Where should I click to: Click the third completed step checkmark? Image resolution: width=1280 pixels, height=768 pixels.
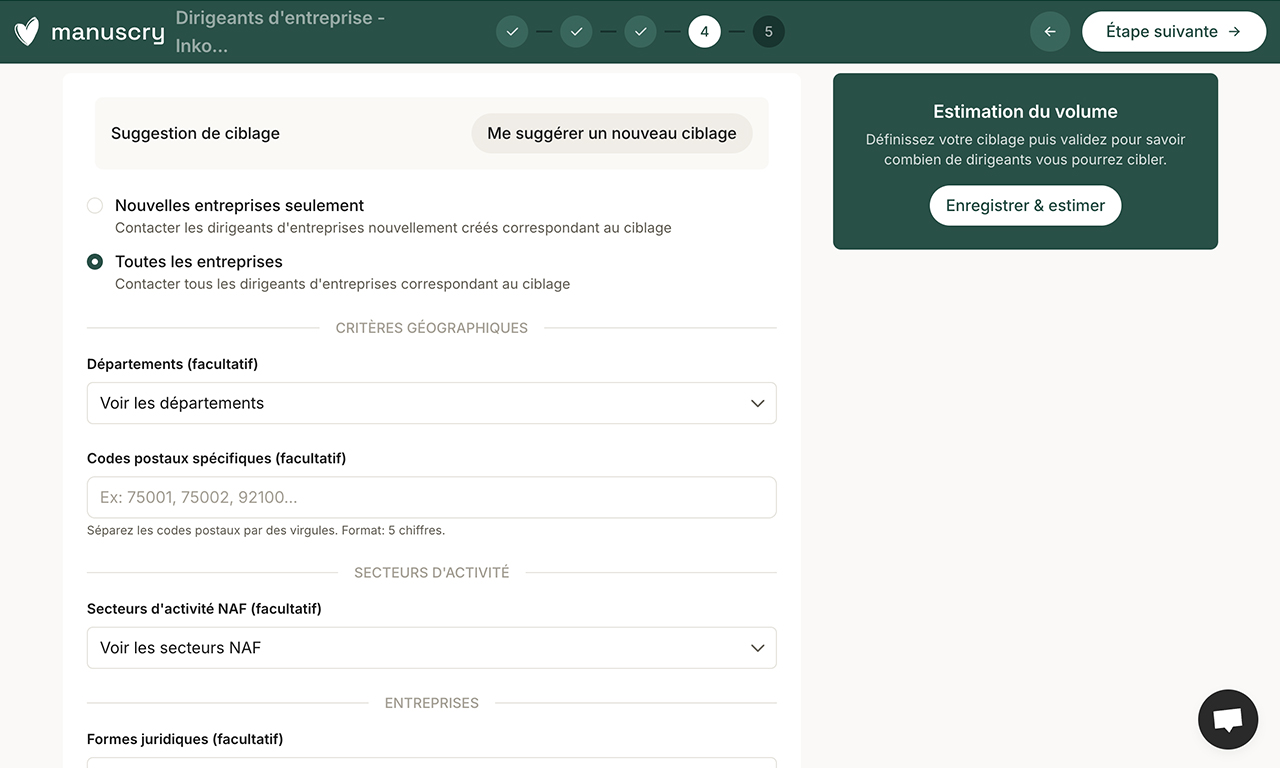point(640,32)
